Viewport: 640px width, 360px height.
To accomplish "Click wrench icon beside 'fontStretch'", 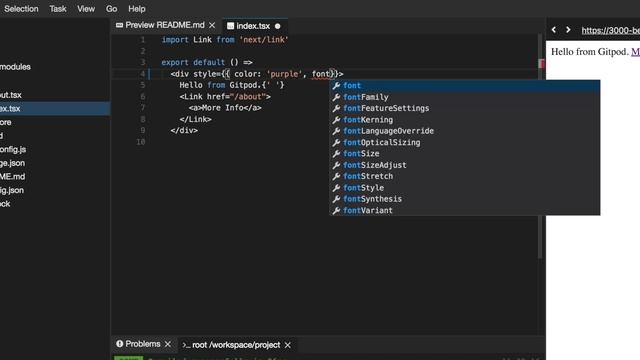I will click(336, 176).
